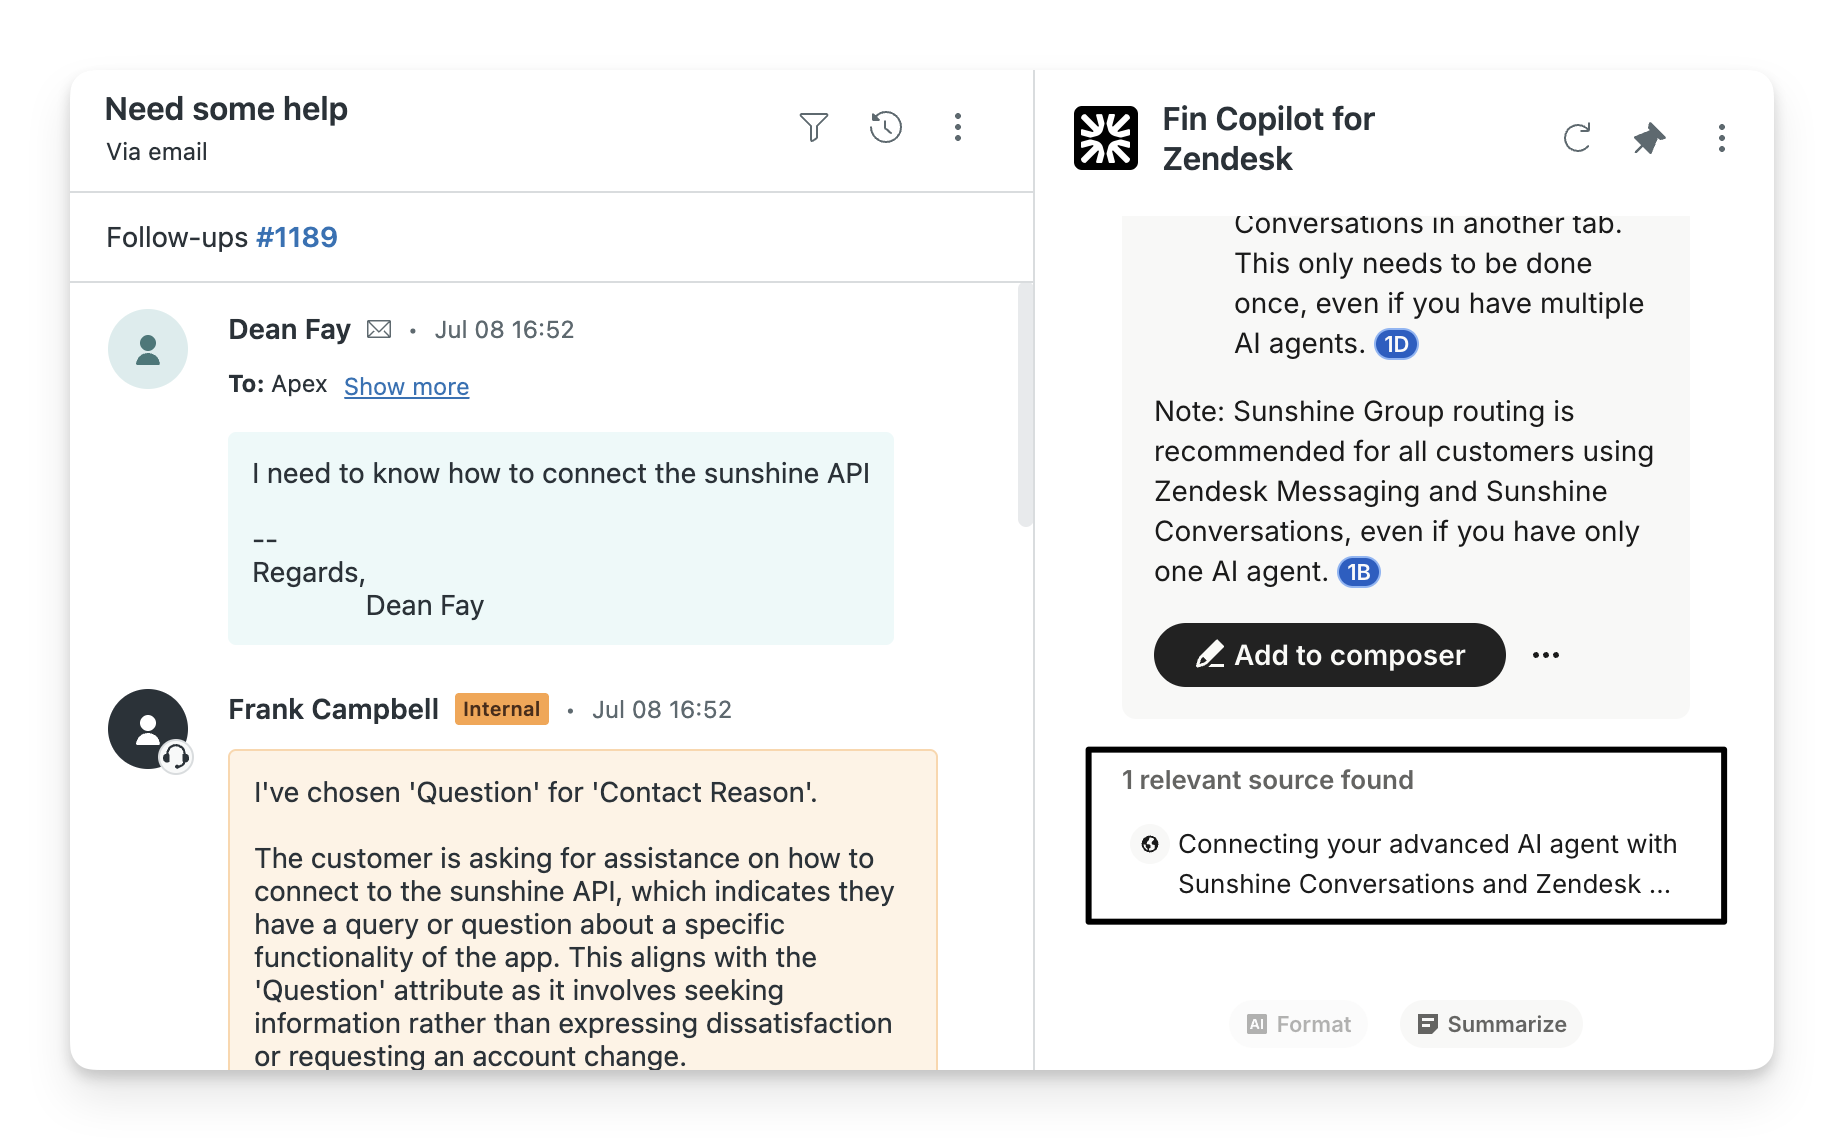1844x1140 pixels.
Task: Click the Summarize button
Action: click(x=1491, y=1024)
